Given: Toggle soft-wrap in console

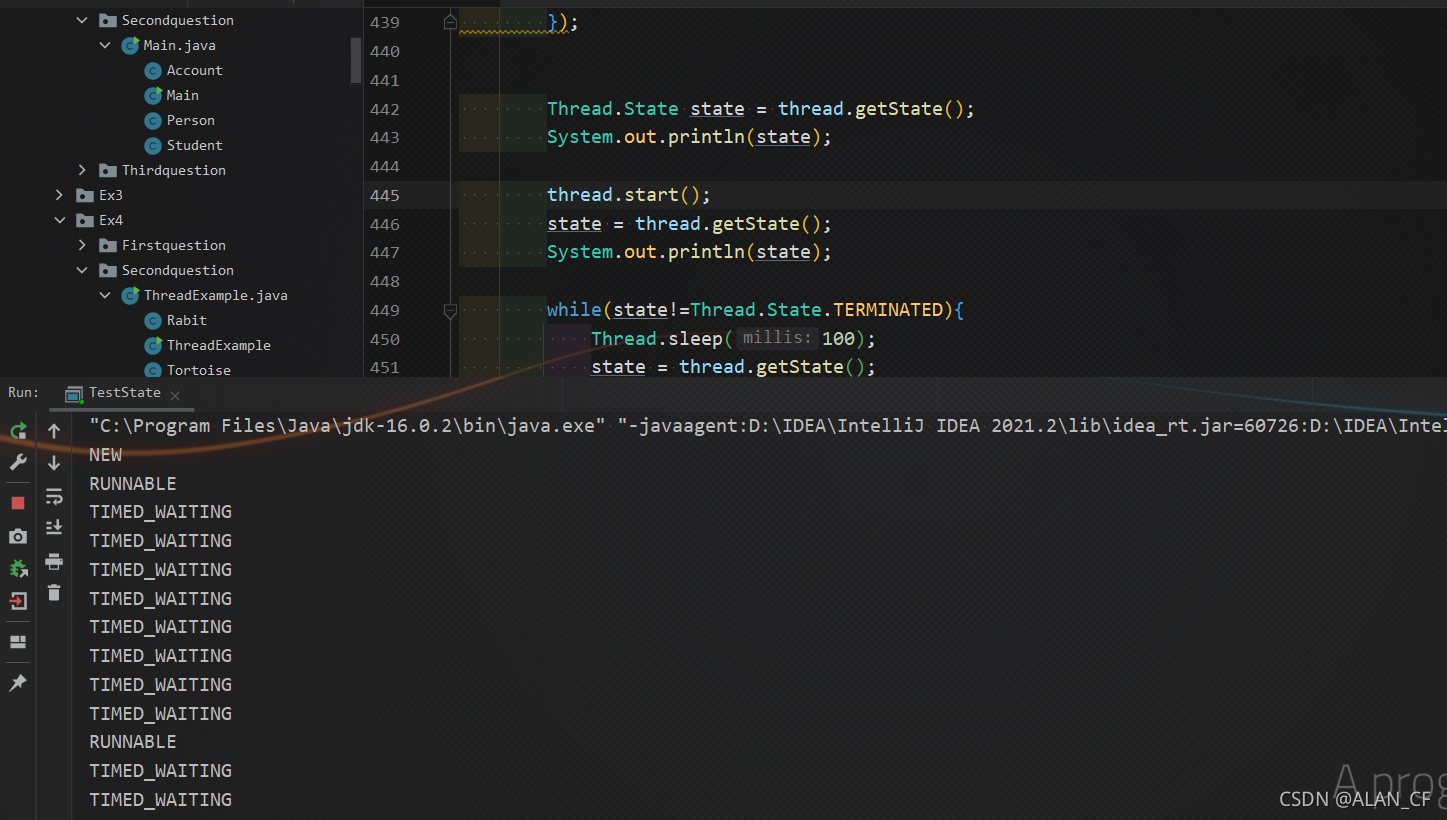Looking at the screenshot, I should tap(54, 496).
